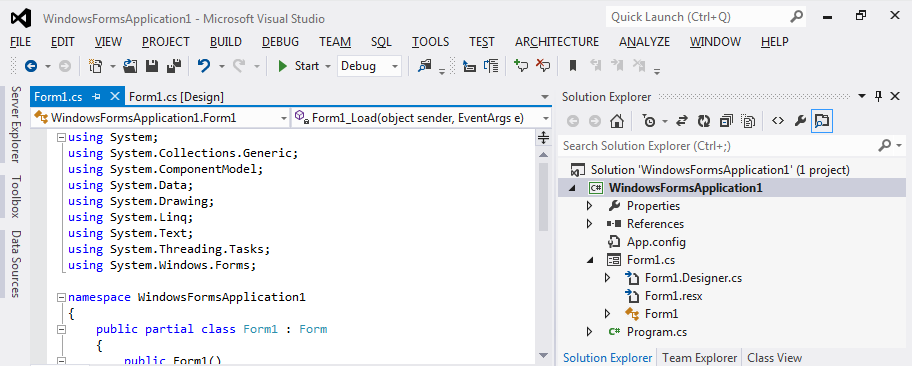Click the Uncomment selected lines icon
This screenshot has height=366, width=912.
(x=543, y=66)
